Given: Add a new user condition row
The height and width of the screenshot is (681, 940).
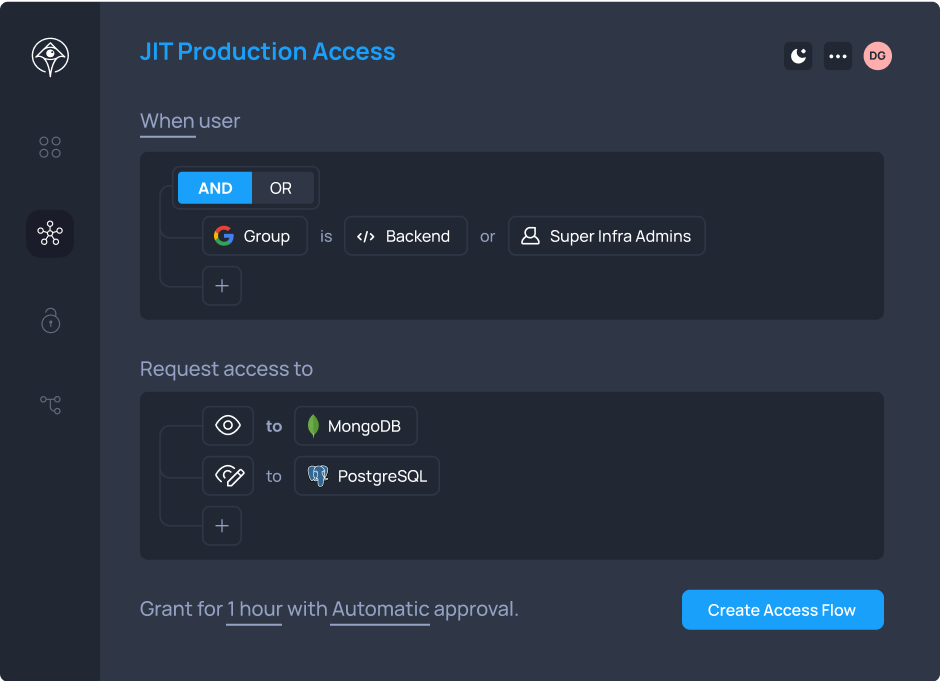Looking at the screenshot, I should pyautogui.click(x=222, y=286).
